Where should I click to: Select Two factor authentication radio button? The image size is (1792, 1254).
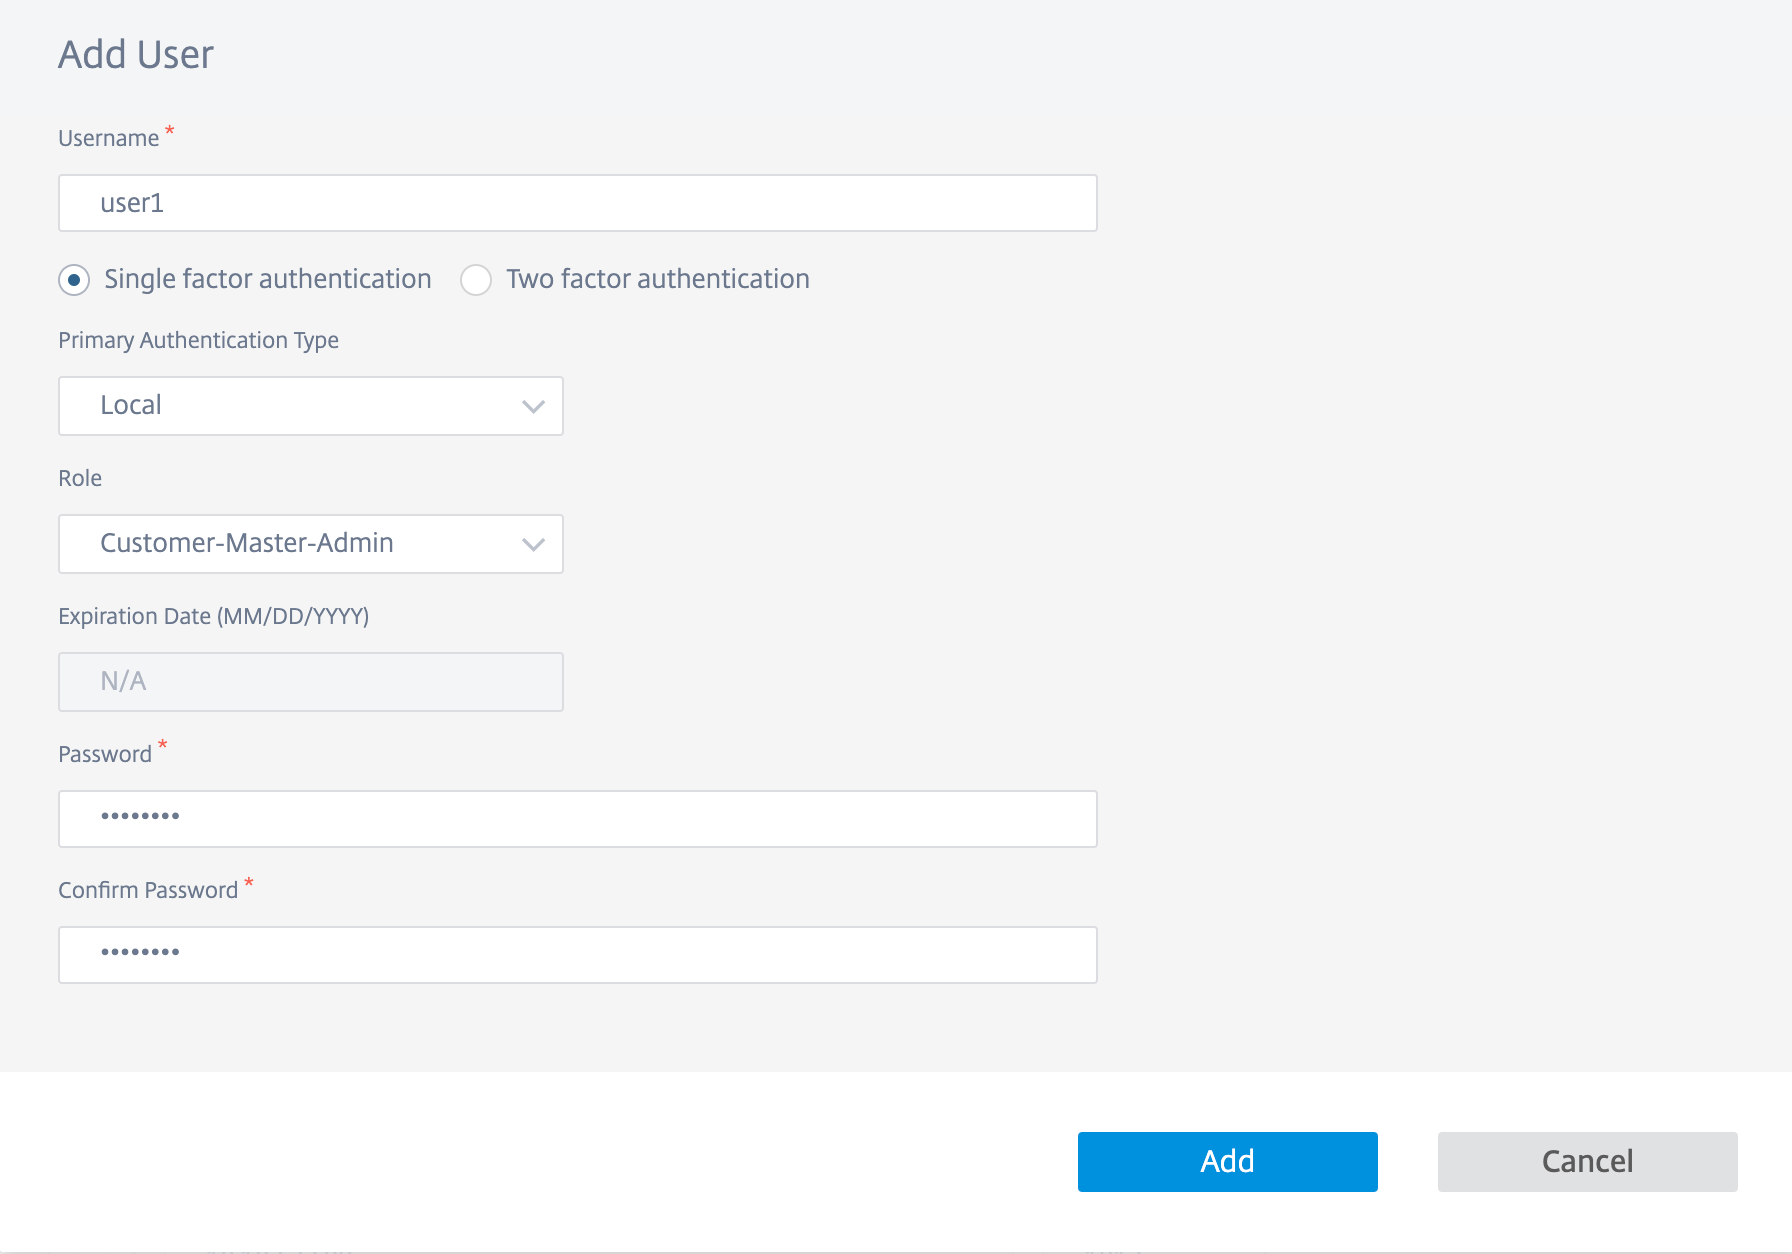coord(476,280)
